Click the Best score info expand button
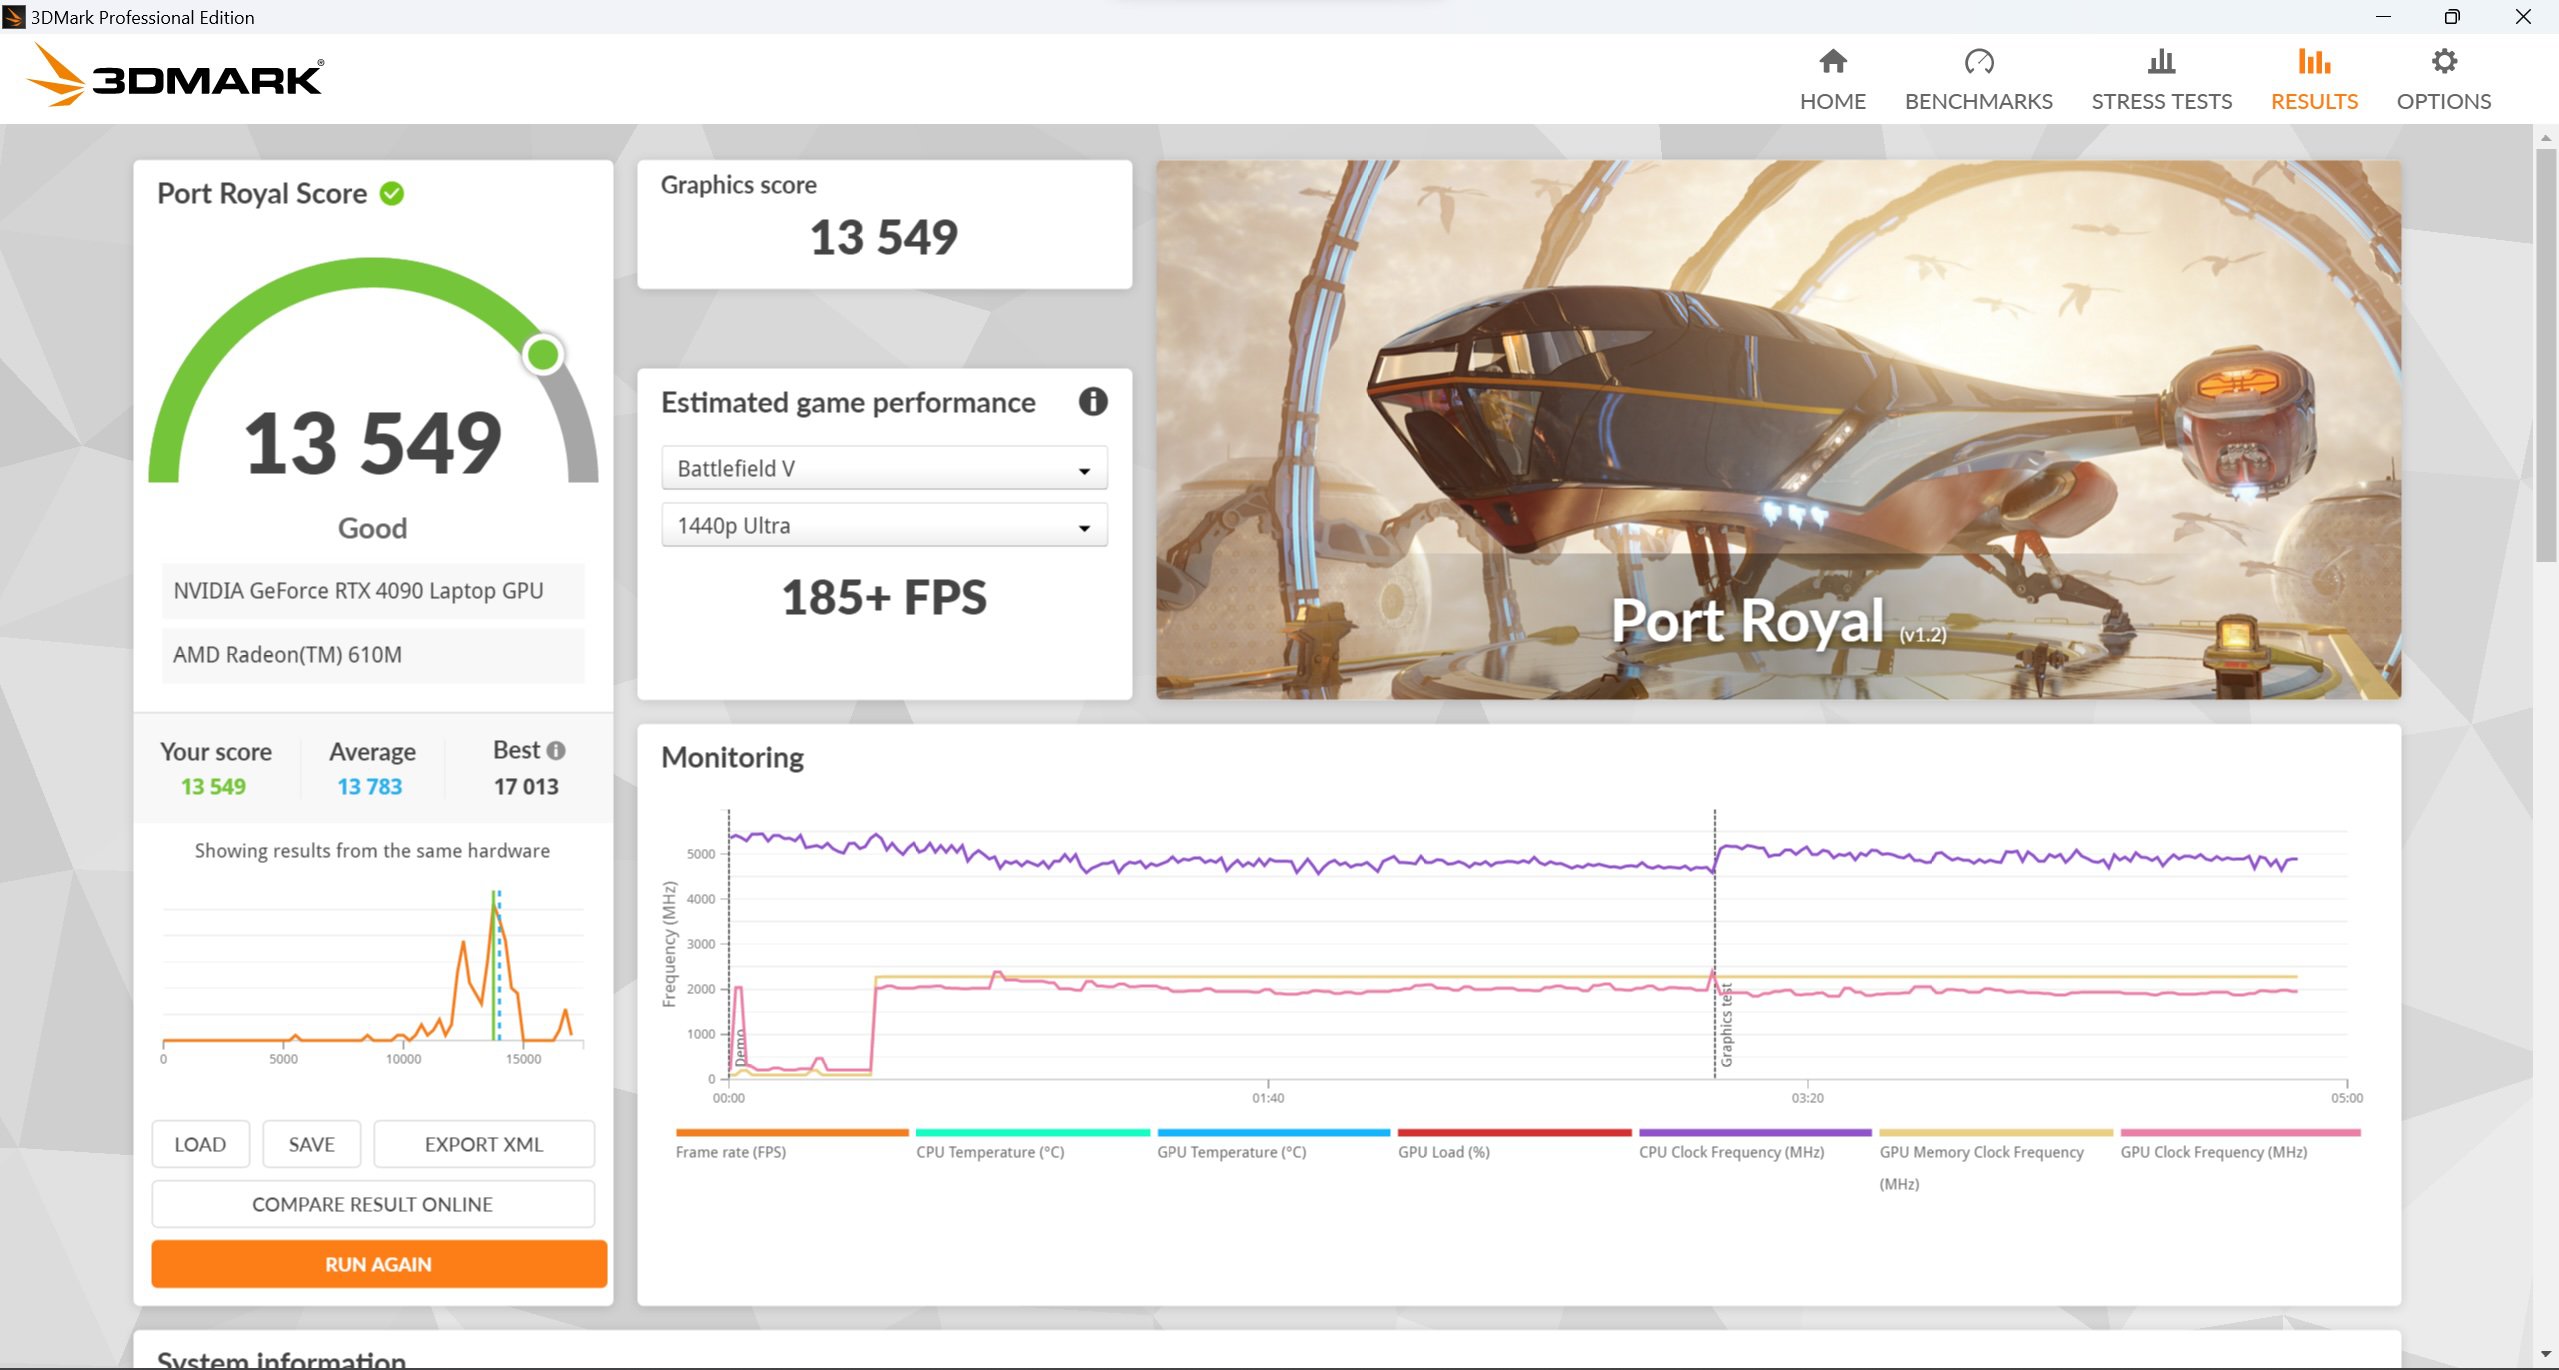2559x1370 pixels. tap(555, 750)
